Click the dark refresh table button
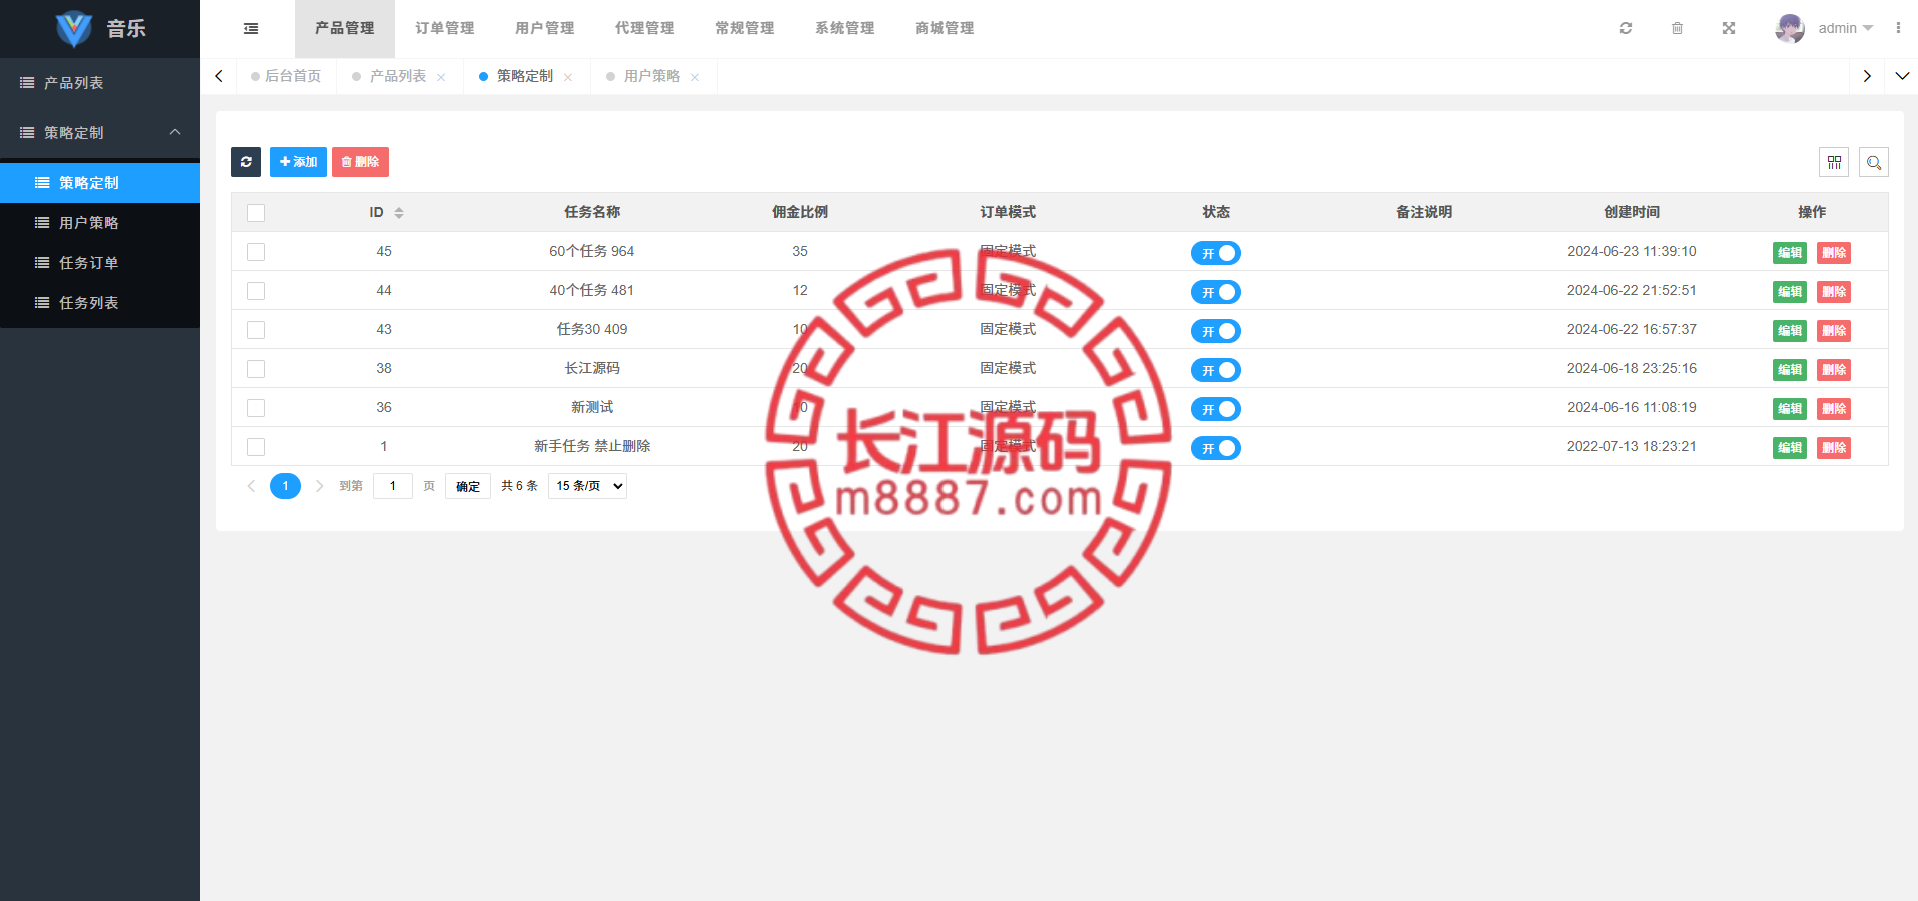 tap(246, 162)
